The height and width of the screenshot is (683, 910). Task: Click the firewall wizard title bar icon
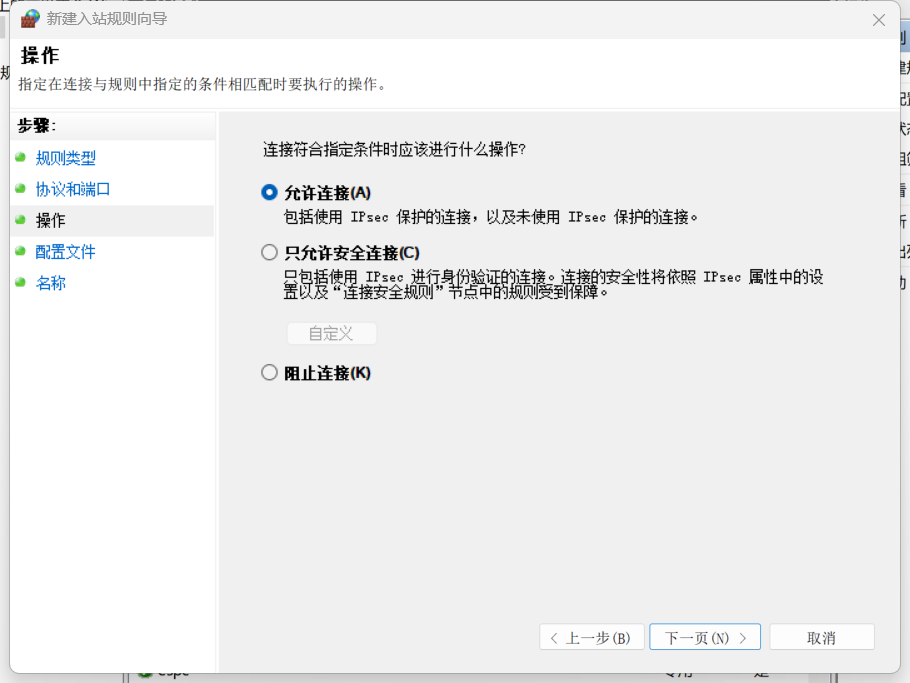pos(30,19)
